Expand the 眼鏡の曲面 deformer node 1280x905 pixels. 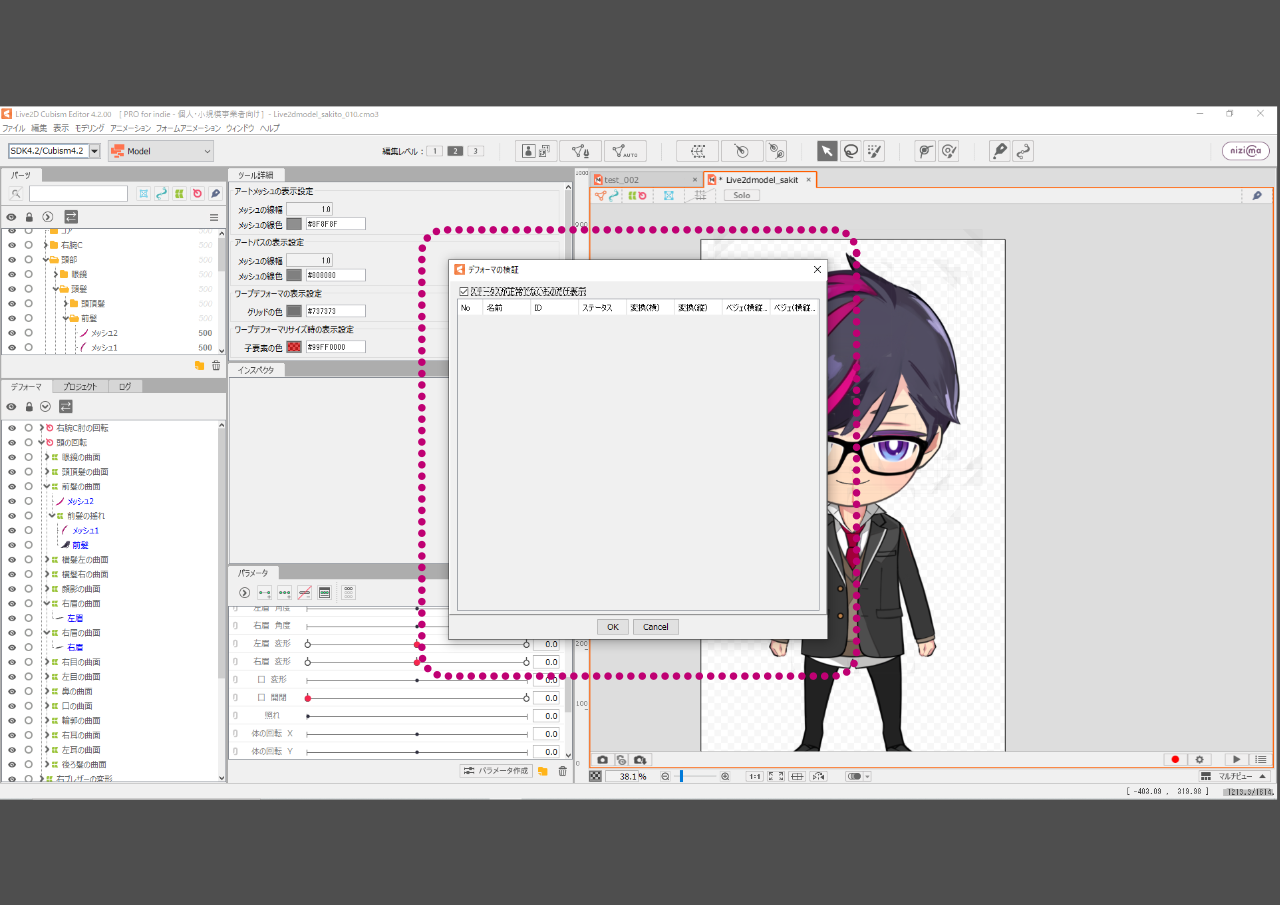click(47, 457)
